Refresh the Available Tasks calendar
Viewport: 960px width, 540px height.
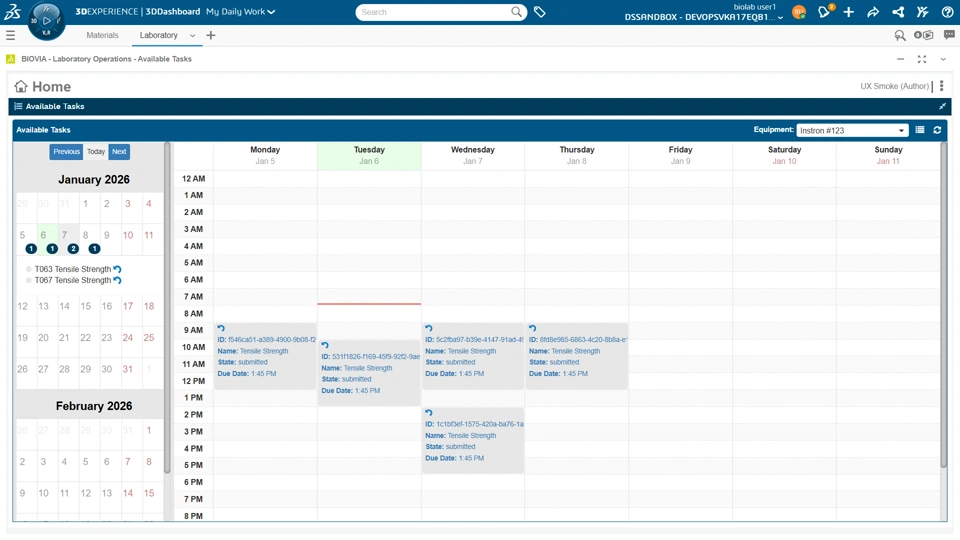click(937, 130)
